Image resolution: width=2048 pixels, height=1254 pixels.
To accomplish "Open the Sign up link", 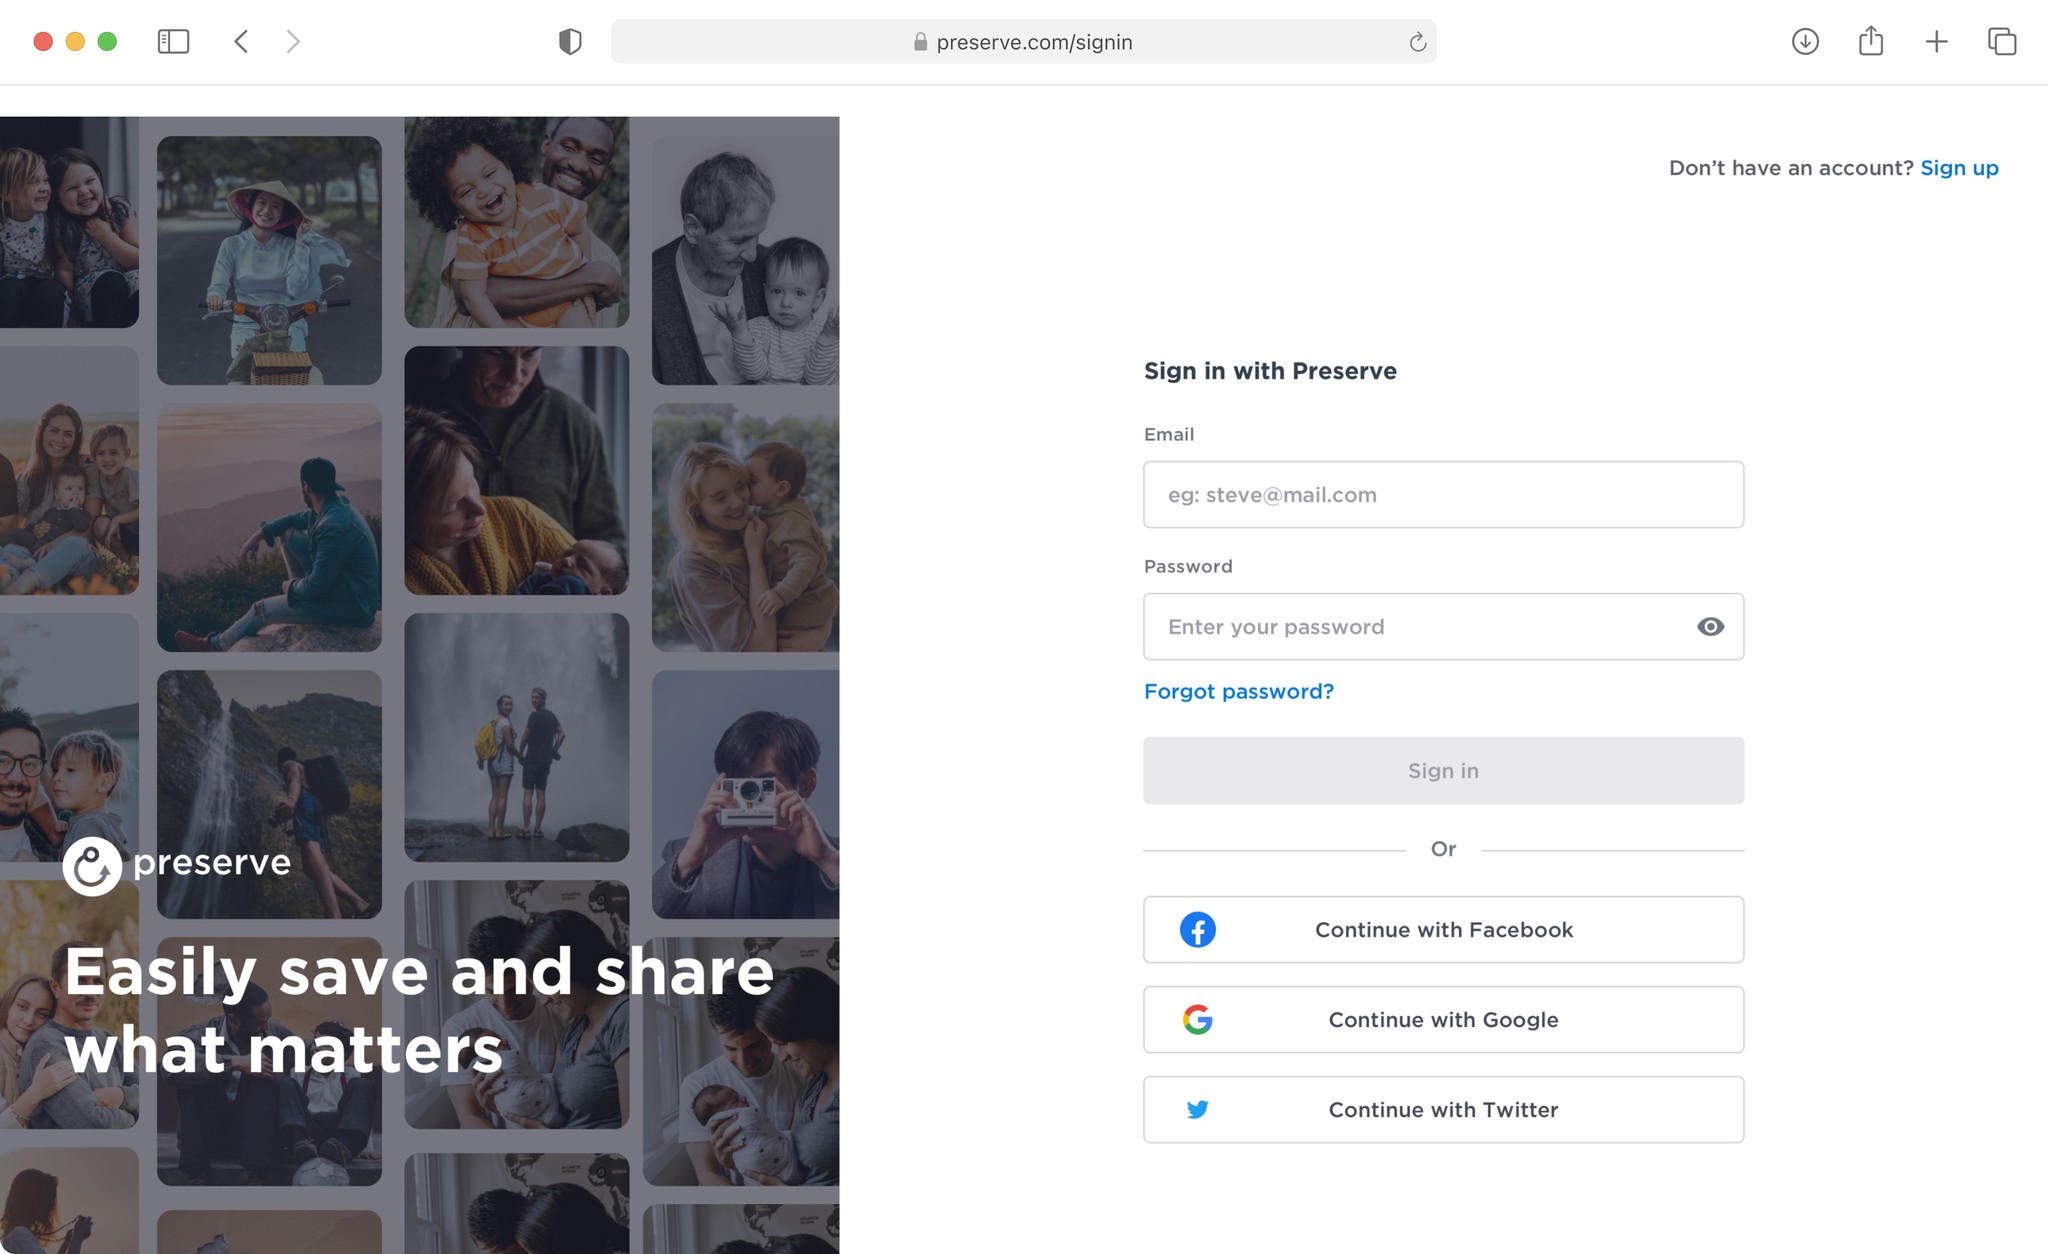I will pos(1959,168).
